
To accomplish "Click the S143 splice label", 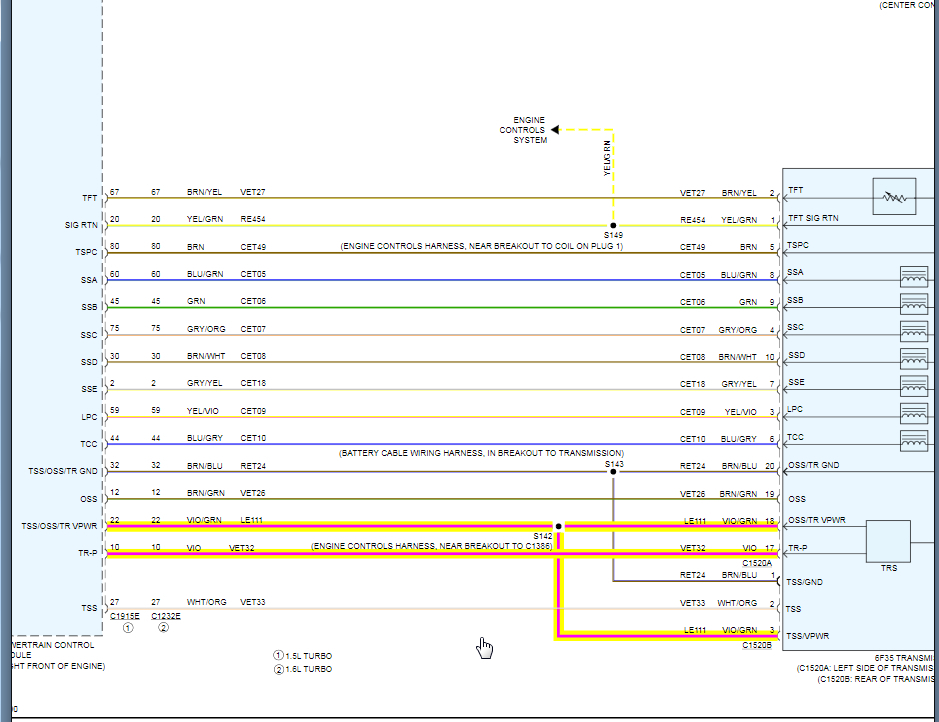I will (x=614, y=464).
